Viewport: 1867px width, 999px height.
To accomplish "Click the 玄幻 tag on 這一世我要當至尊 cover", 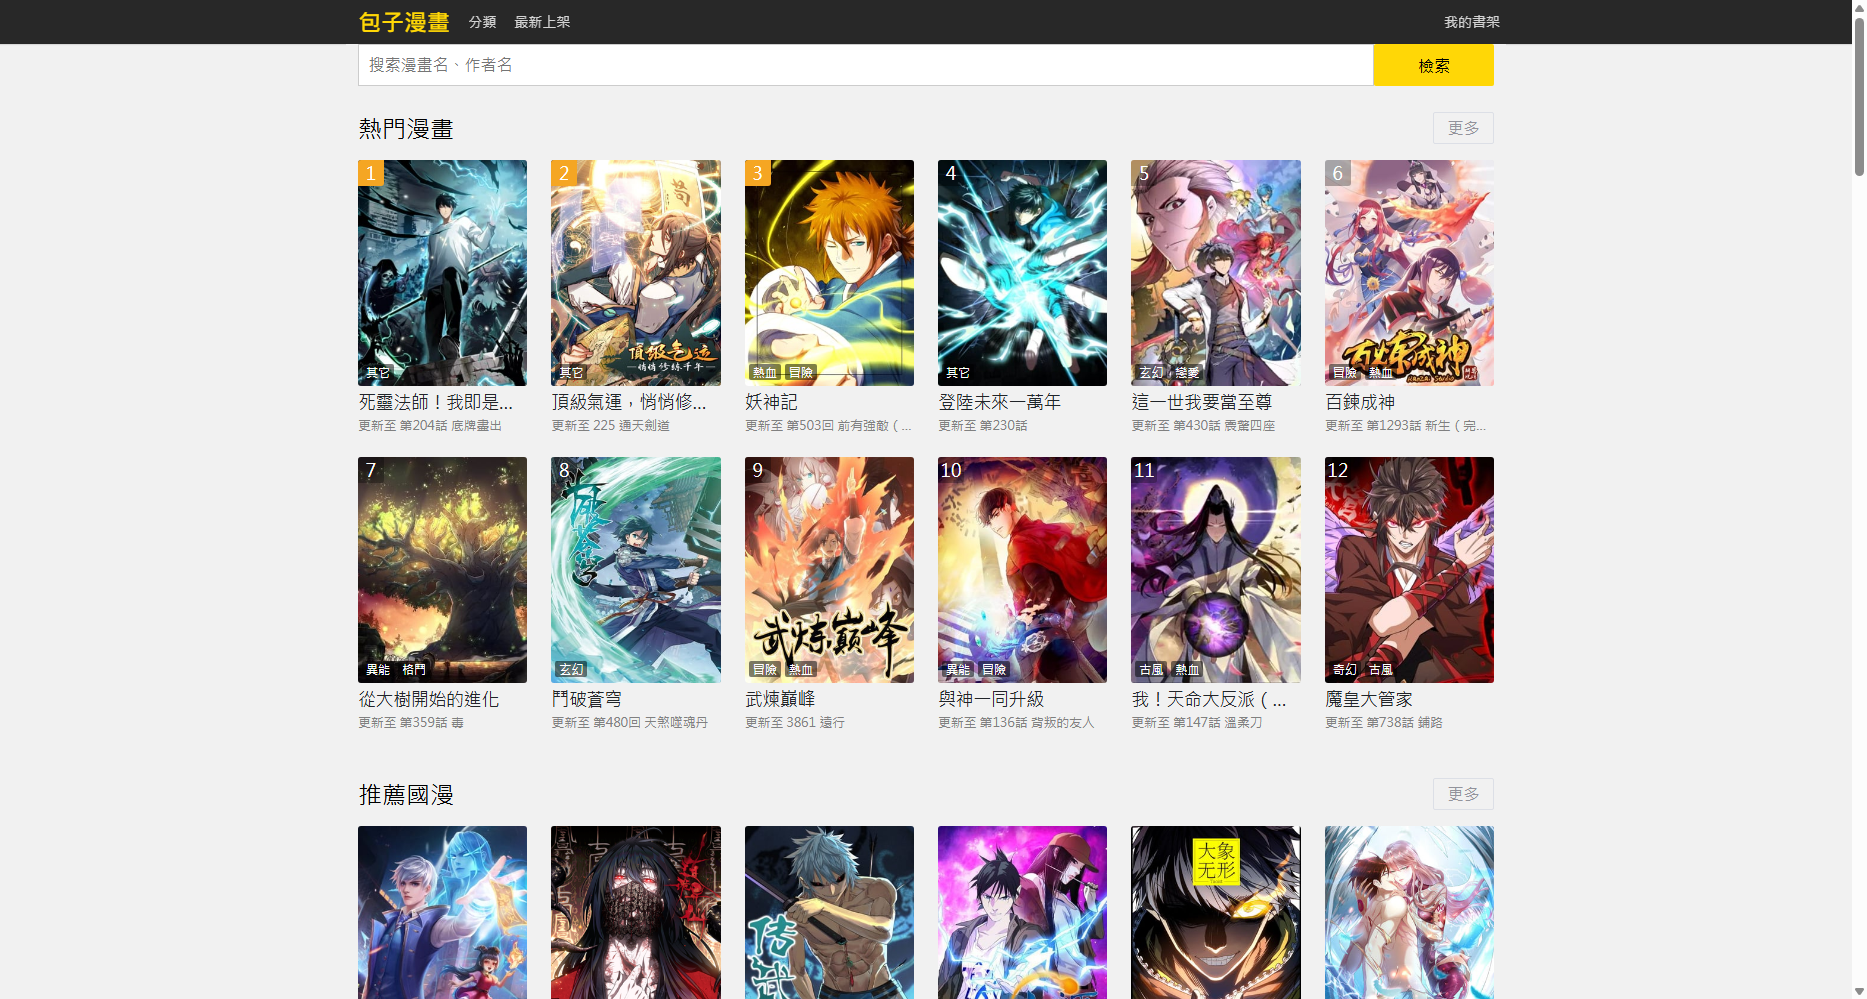I will 1151,372.
